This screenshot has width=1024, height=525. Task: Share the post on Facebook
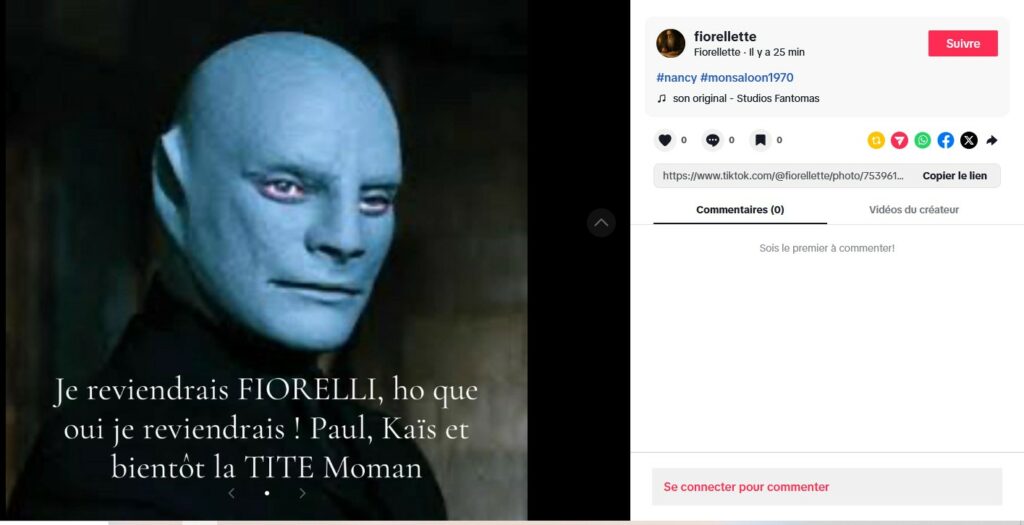(x=946, y=140)
